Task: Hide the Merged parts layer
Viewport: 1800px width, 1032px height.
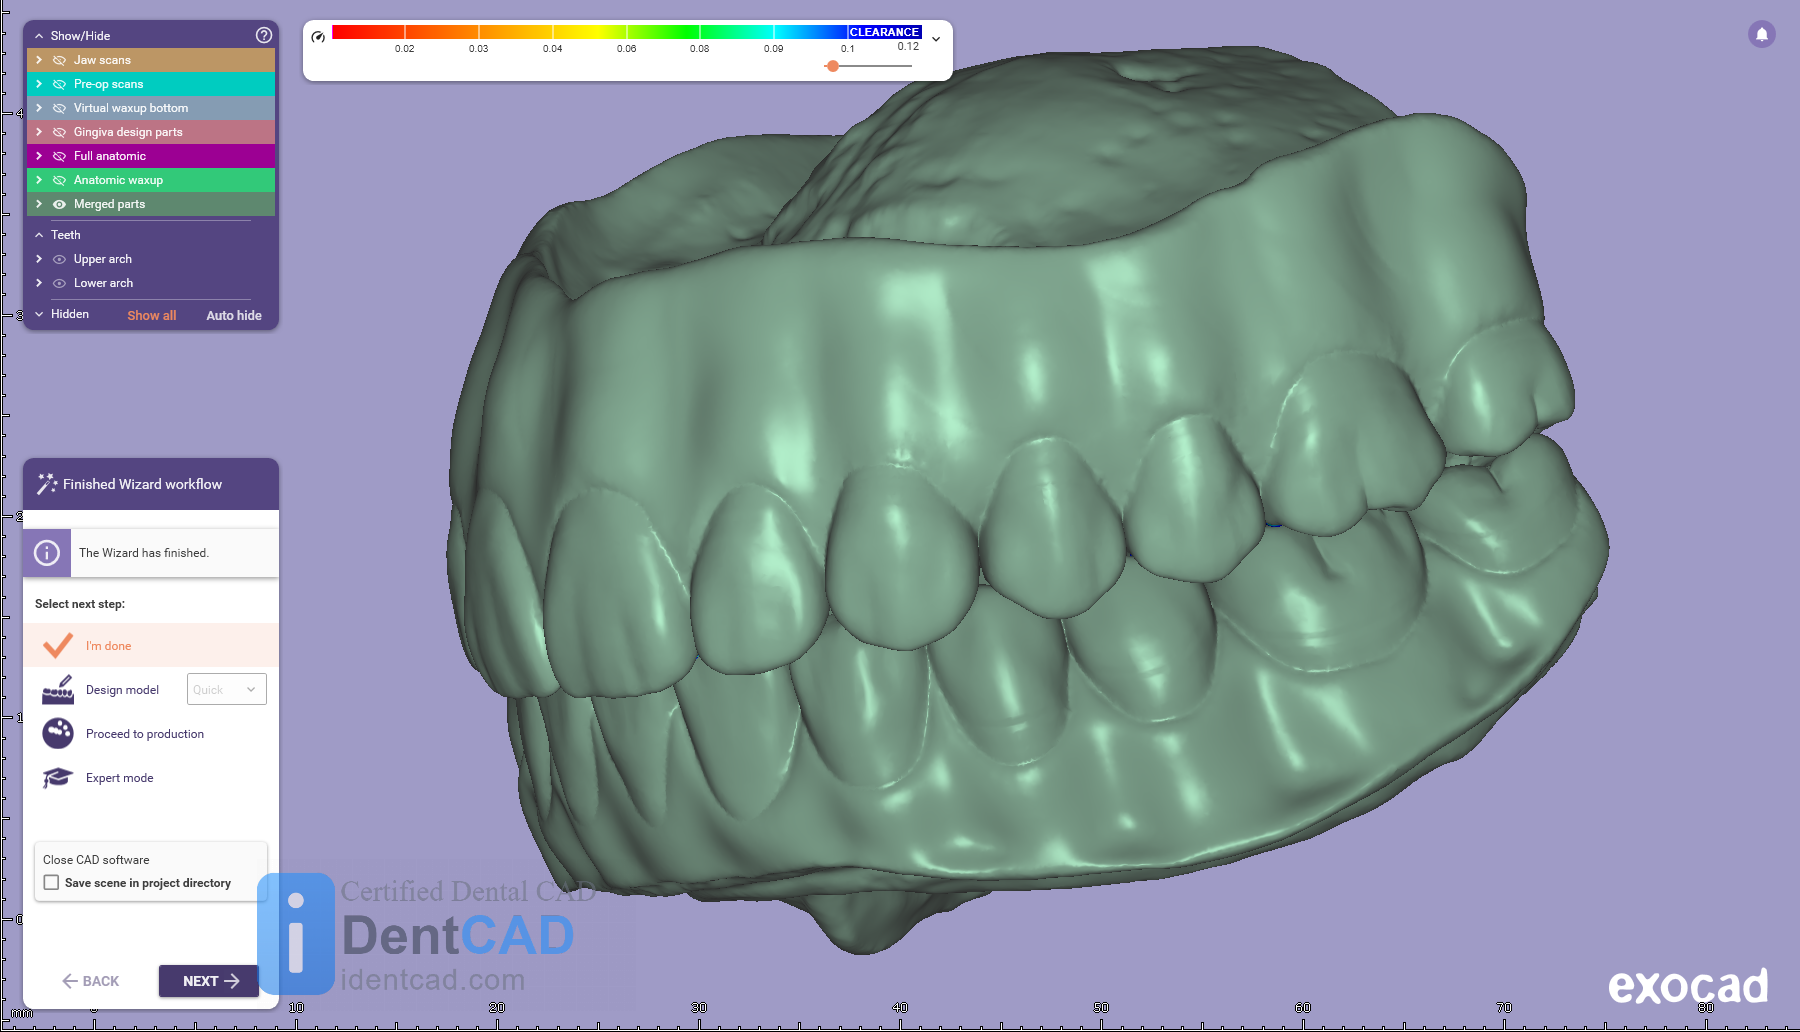Action: (x=59, y=204)
